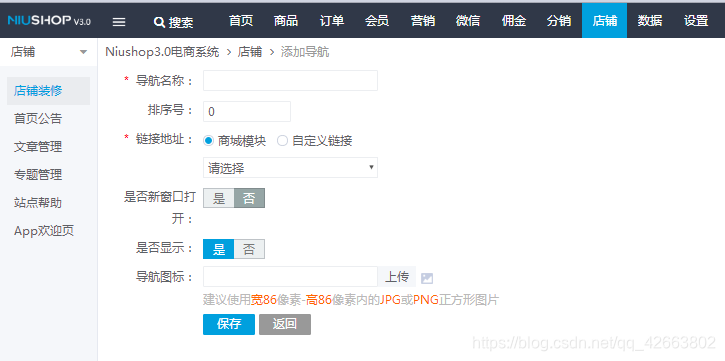The height and width of the screenshot is (361, 725).
Task: Focus the 导航名称 input field
Action: (x=290, y=81)
